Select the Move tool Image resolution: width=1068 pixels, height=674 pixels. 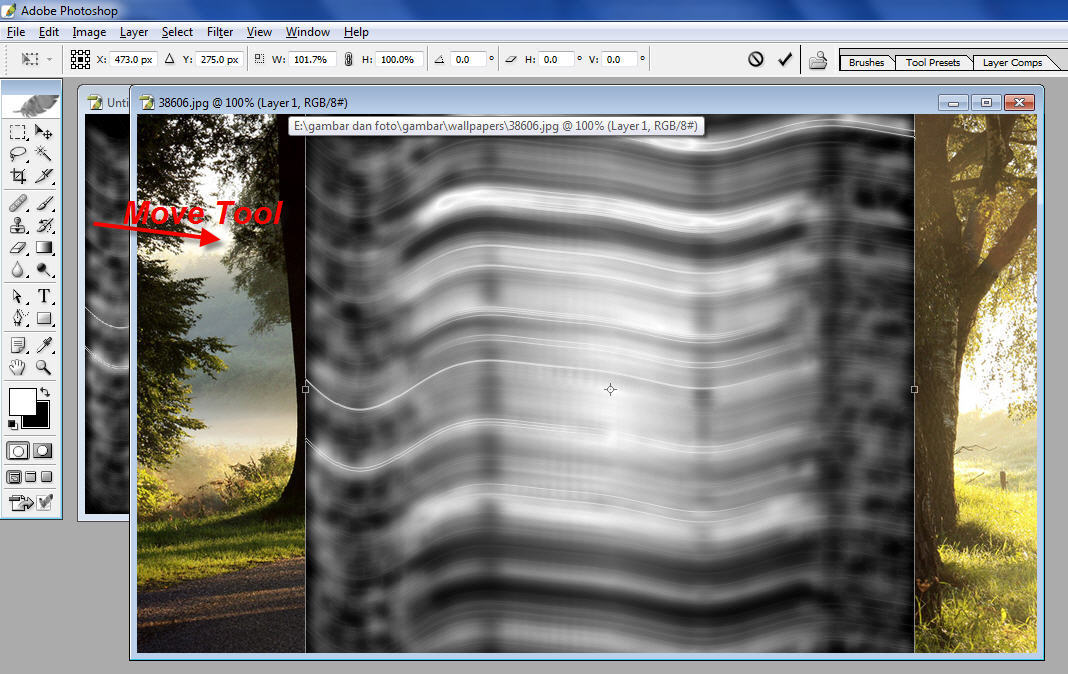tap(44, 131)
